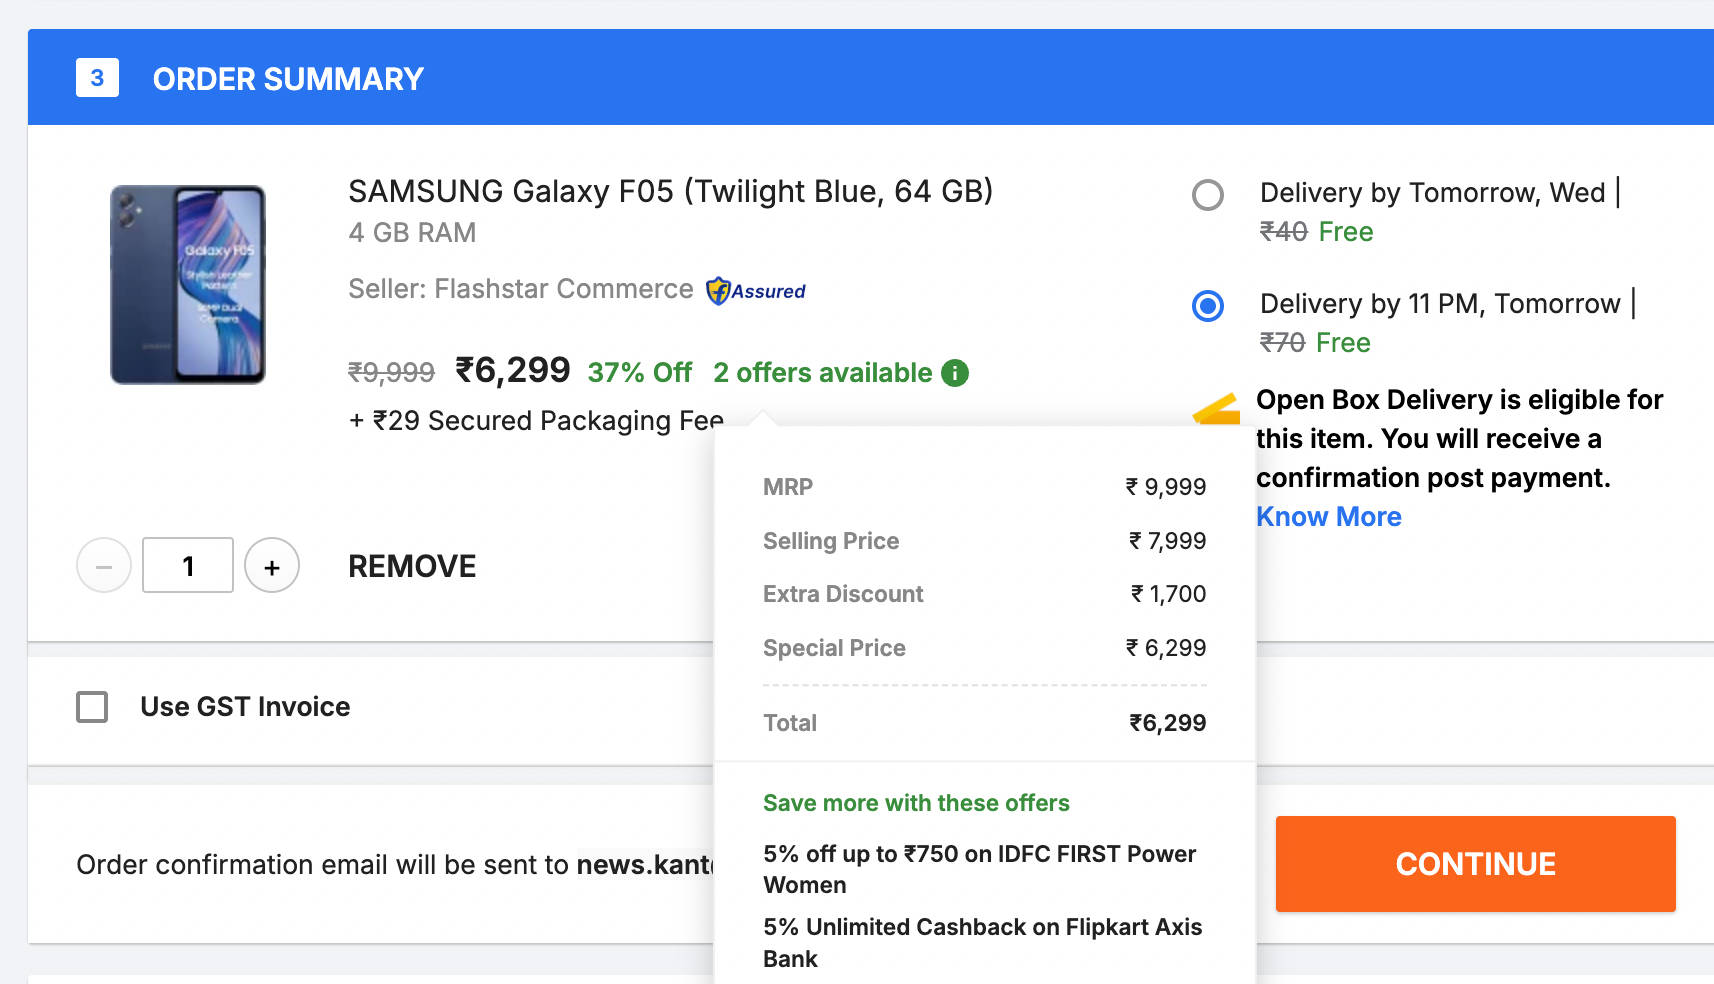Increase quantity with the plus button
Screen dimensions: 1714x984
click(x=272, y=566)
